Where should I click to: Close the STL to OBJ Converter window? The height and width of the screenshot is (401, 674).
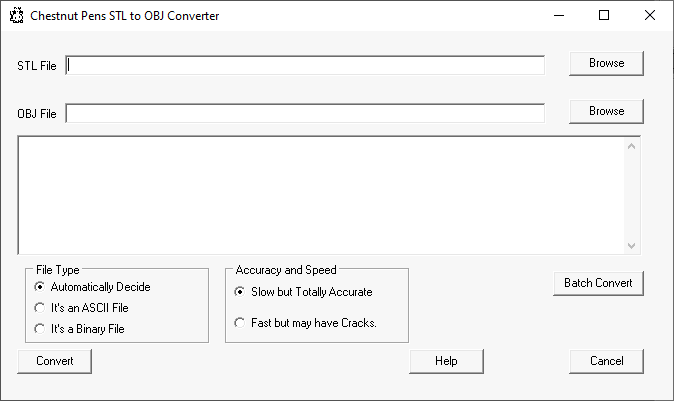pos(650,15)
